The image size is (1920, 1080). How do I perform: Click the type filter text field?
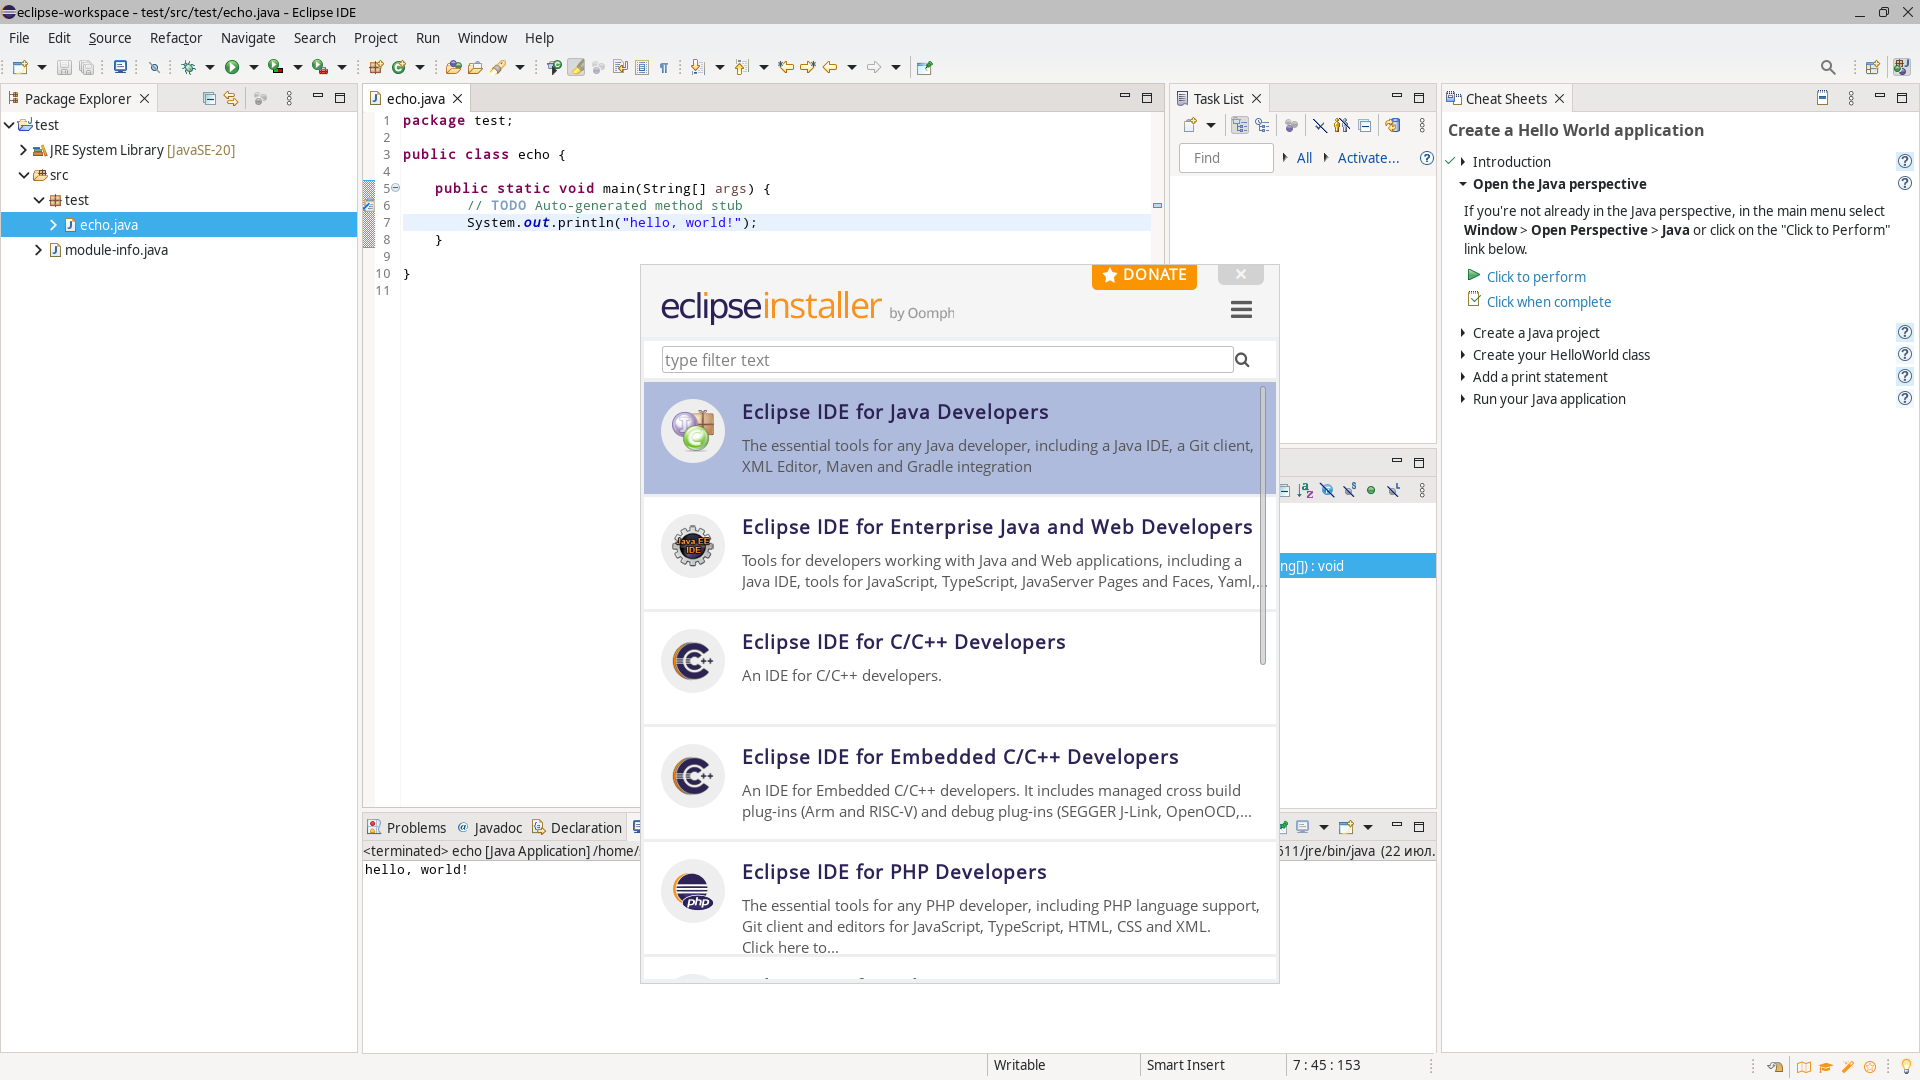pos(947,360)
